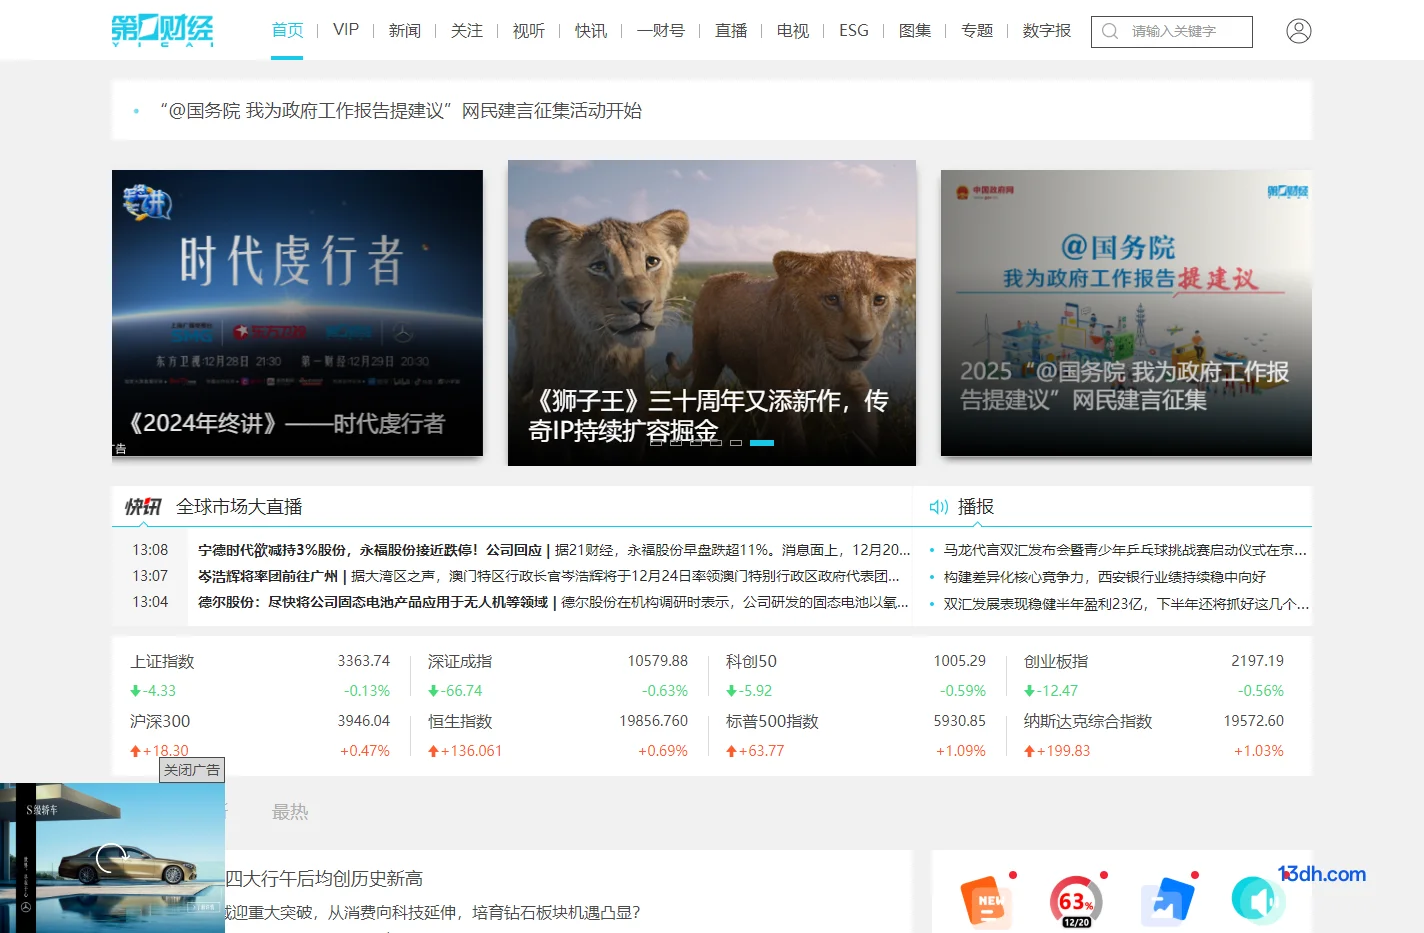1424x933 pixels.
Task: Click the Mercedes car ad thumbnail
Action: 112,858
